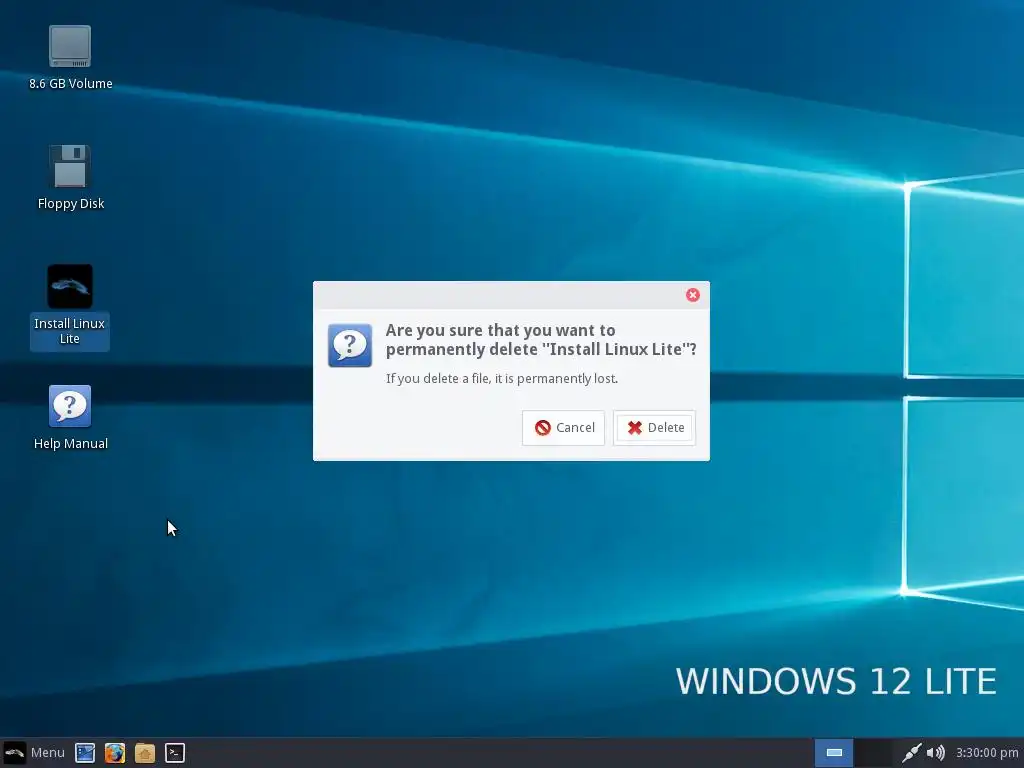Open the network connection tray icon

(912, 753)
